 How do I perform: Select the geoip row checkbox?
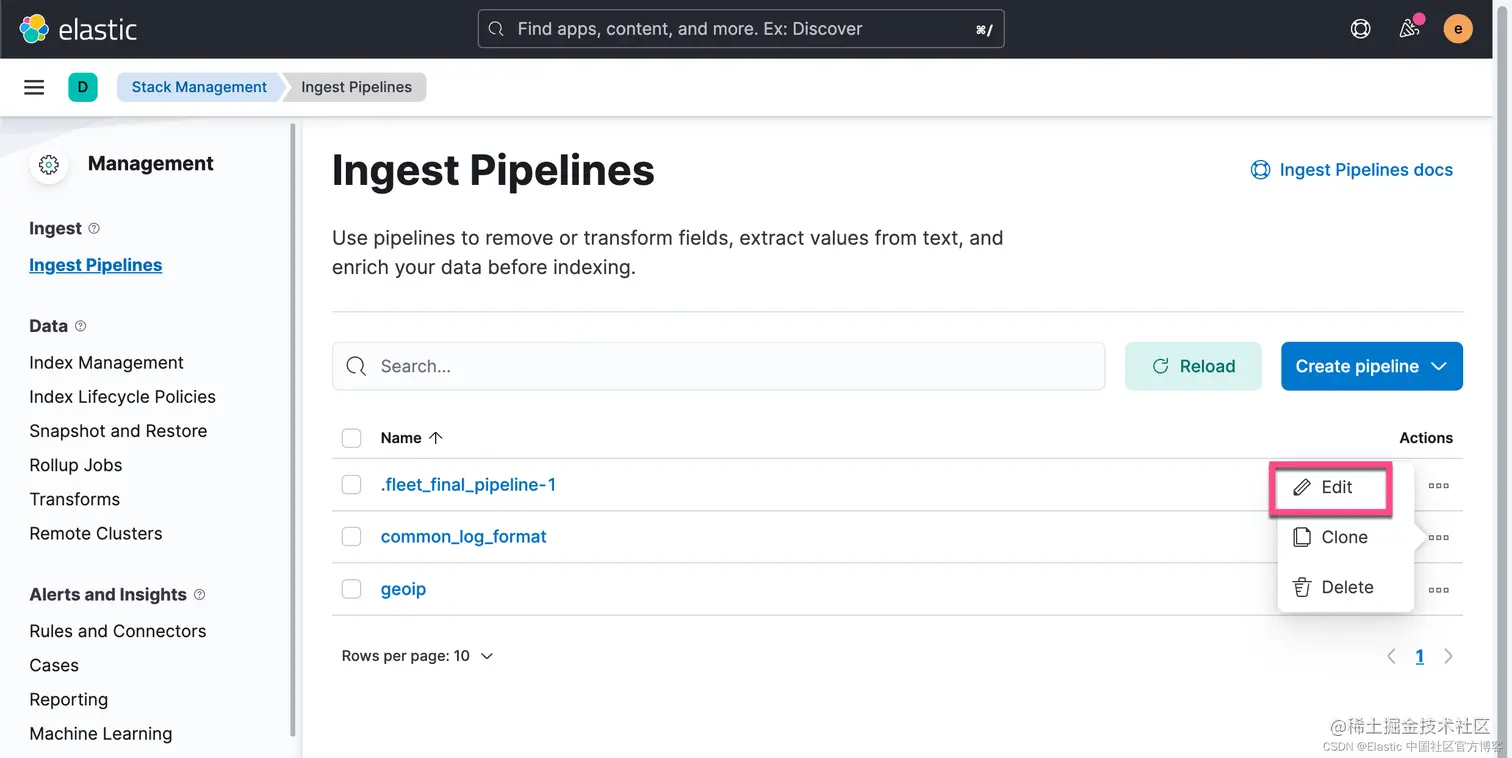pyautogui.click(x=351, y=589)
